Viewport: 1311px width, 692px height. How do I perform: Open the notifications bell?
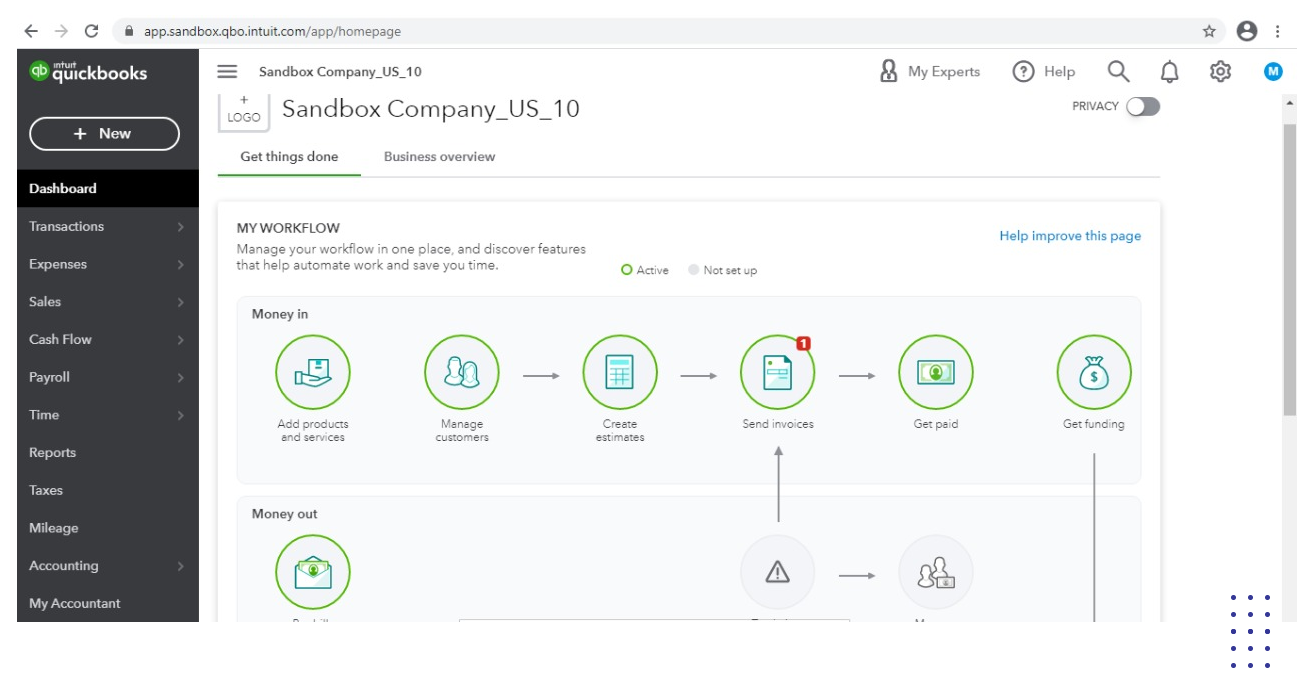[1169, 72]
